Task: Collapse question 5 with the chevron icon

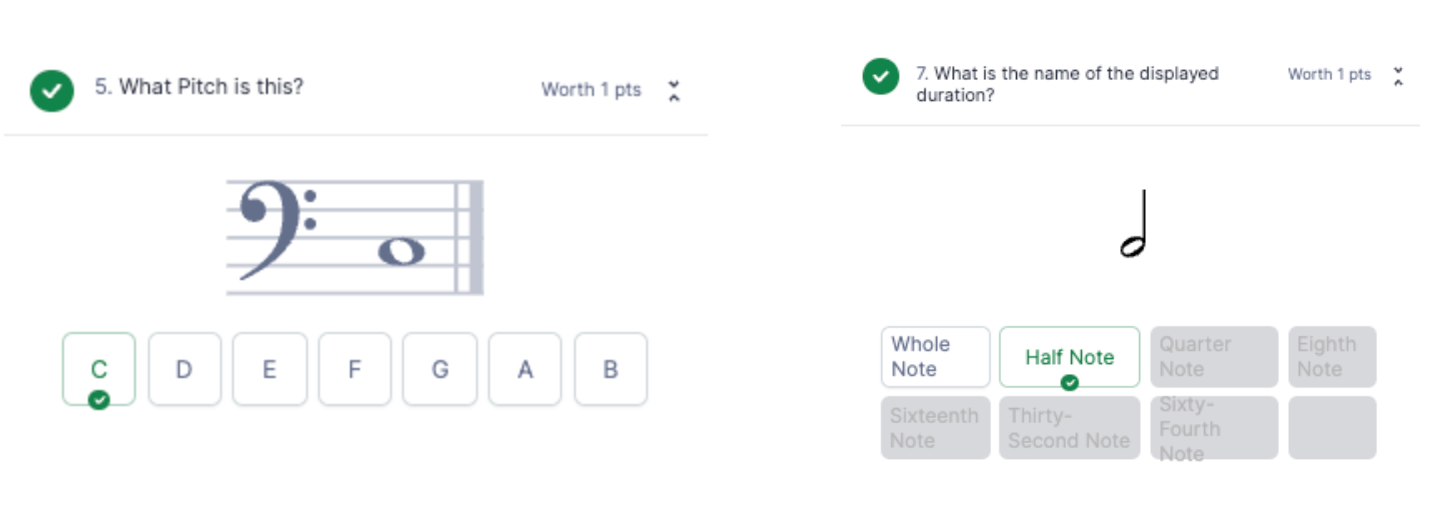Action: pos(675,91)
